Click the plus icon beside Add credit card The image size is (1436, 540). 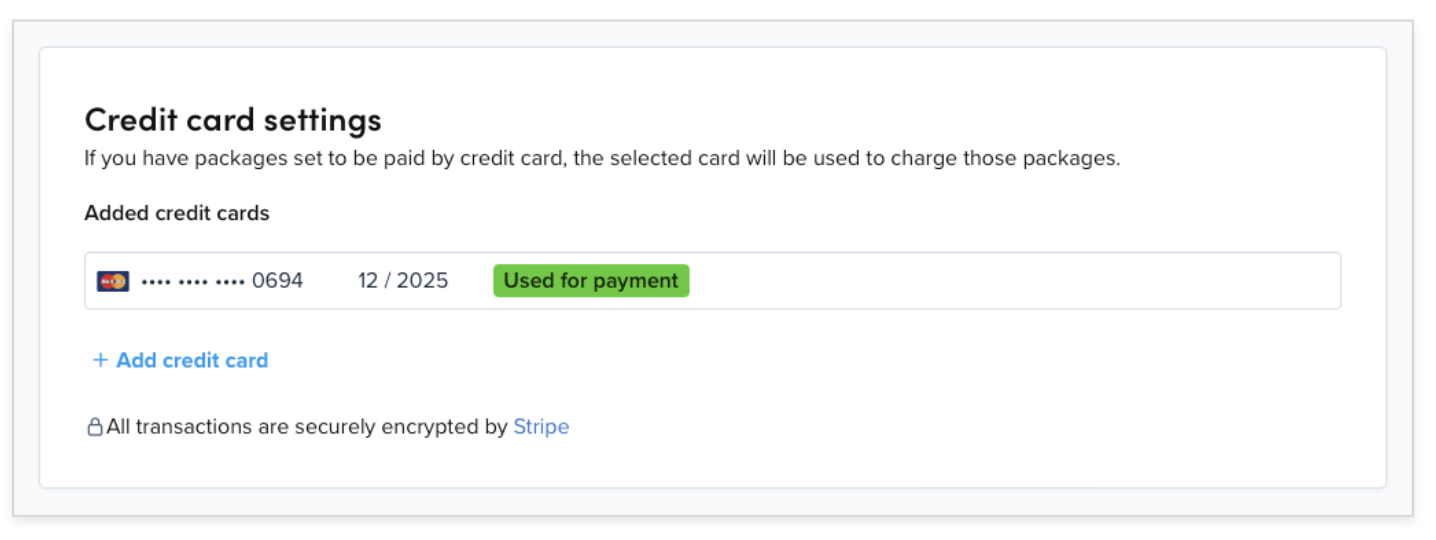tap(100, 360)
